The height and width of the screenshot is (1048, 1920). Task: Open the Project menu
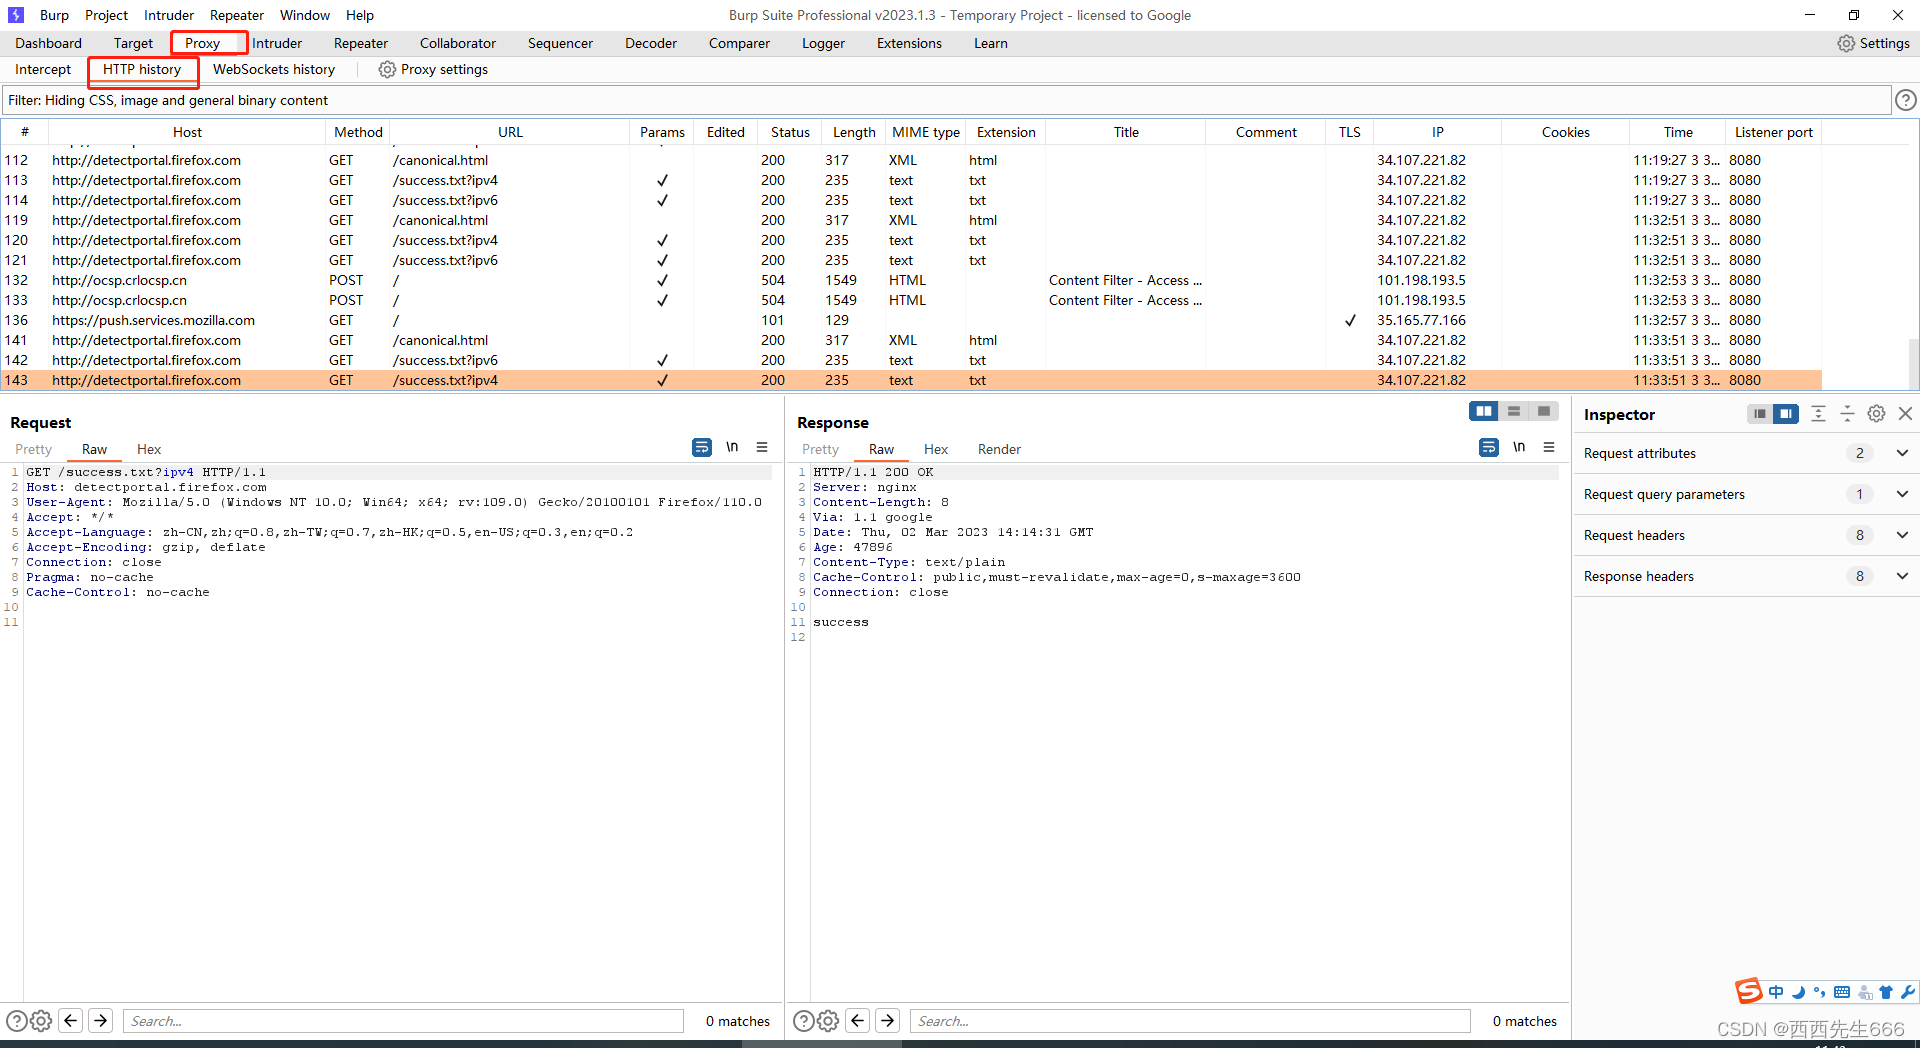click(106, 15)
